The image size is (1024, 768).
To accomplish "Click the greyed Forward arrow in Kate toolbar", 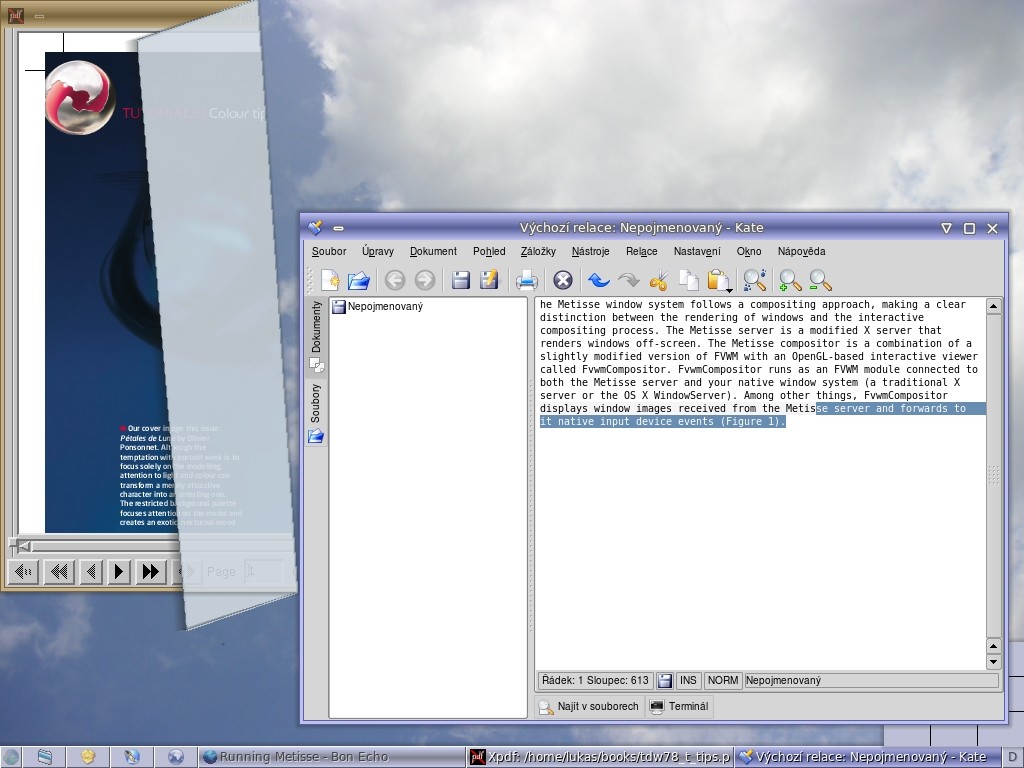I will coord(424,280).
